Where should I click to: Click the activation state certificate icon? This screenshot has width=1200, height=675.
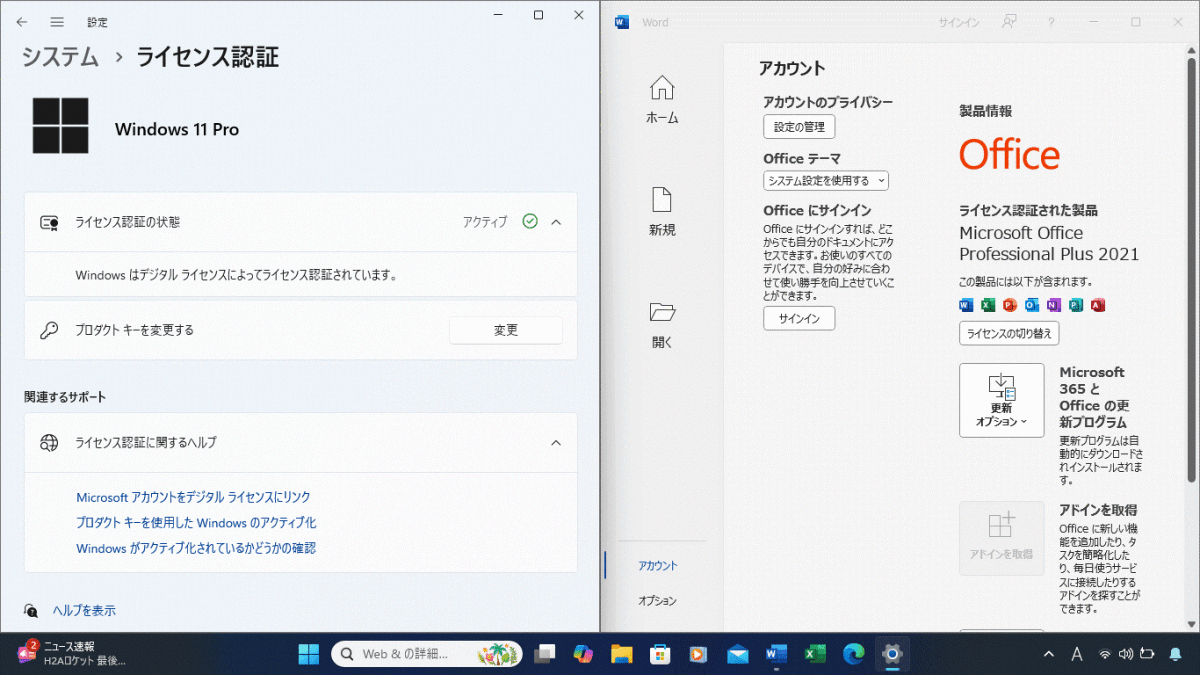pos(49,222)
